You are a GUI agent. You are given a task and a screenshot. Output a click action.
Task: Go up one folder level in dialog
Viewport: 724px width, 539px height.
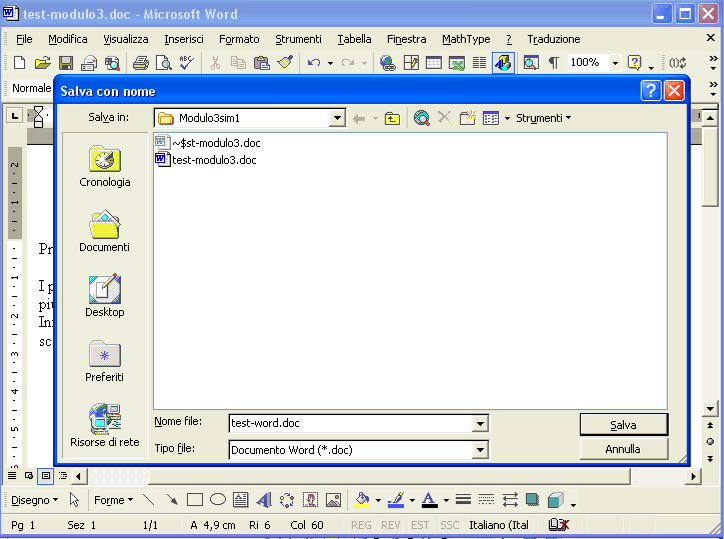tap(392, 118)
